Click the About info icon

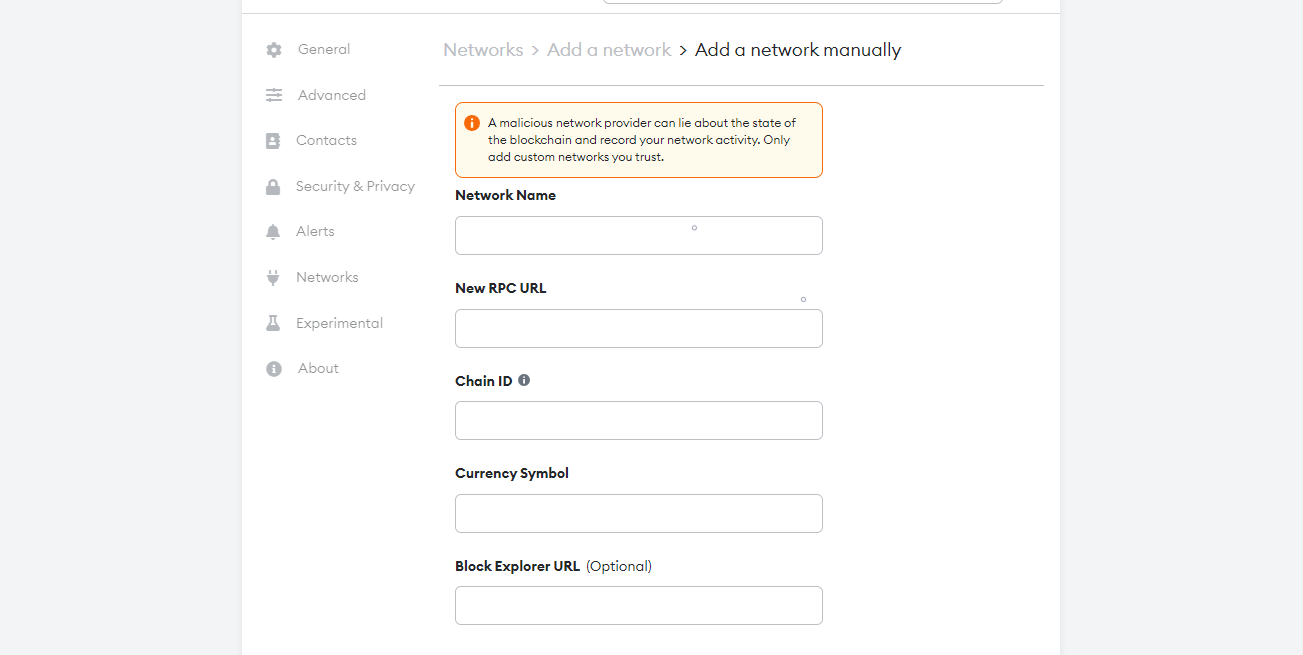point(274,369)
